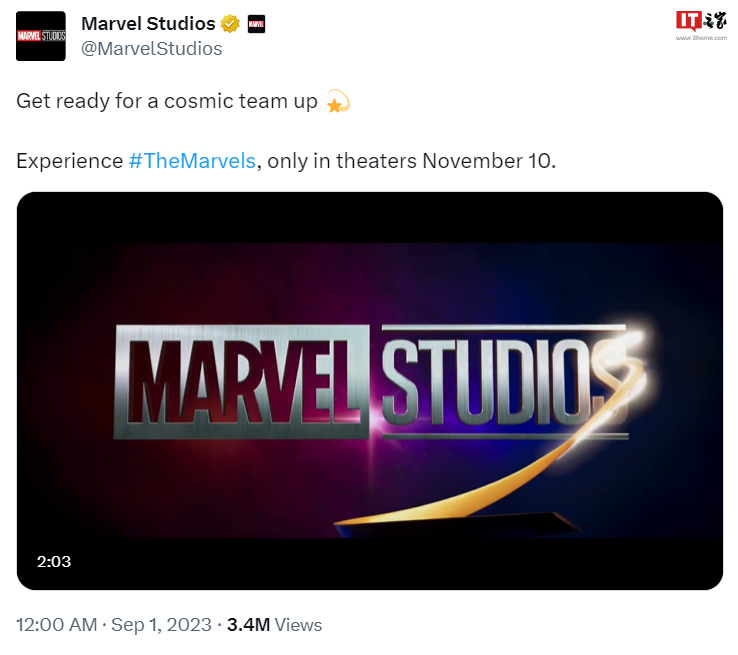Click the Views label after the count
Screen dimensions: 738x655
[x=299, y=625]
